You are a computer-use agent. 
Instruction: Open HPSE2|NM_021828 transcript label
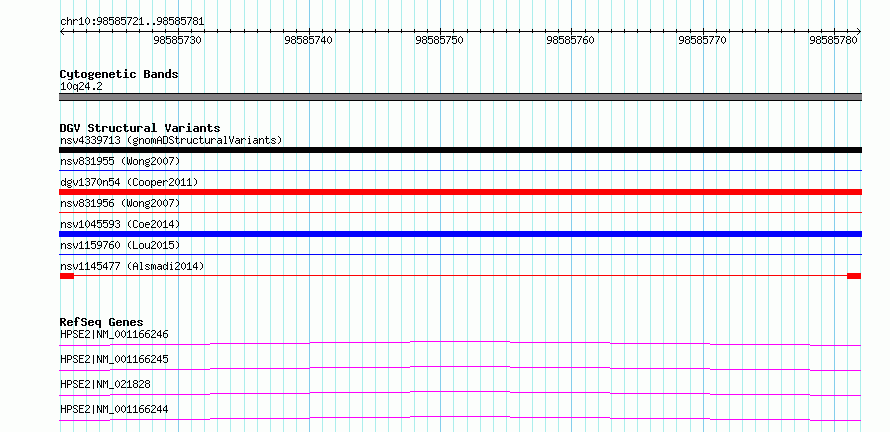[105, 384]
